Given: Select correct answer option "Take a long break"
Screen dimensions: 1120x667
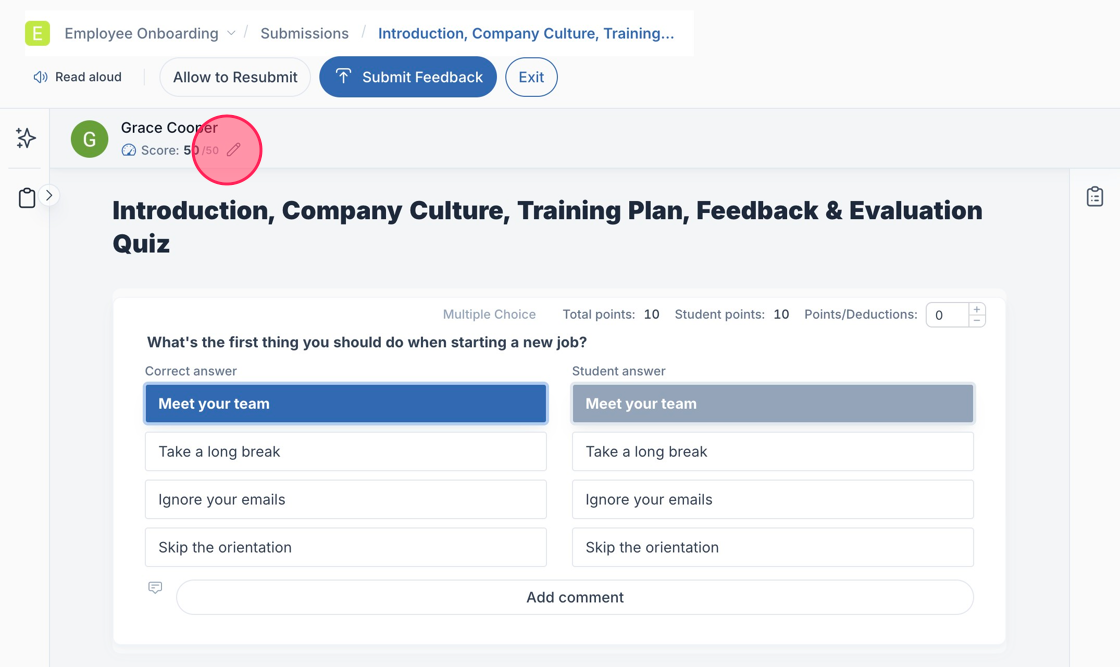Looking at the screenshot, I should tap(345, 451).
